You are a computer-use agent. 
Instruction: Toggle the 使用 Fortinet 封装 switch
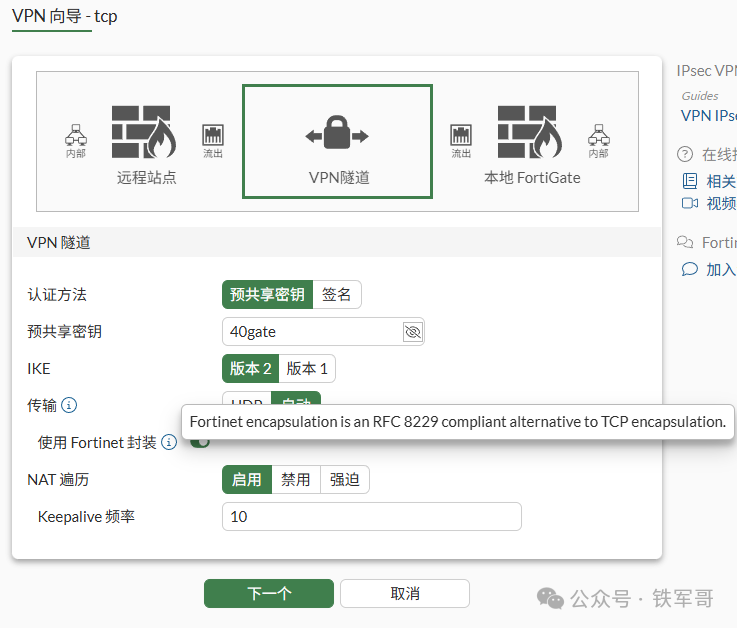coord(200,443)
